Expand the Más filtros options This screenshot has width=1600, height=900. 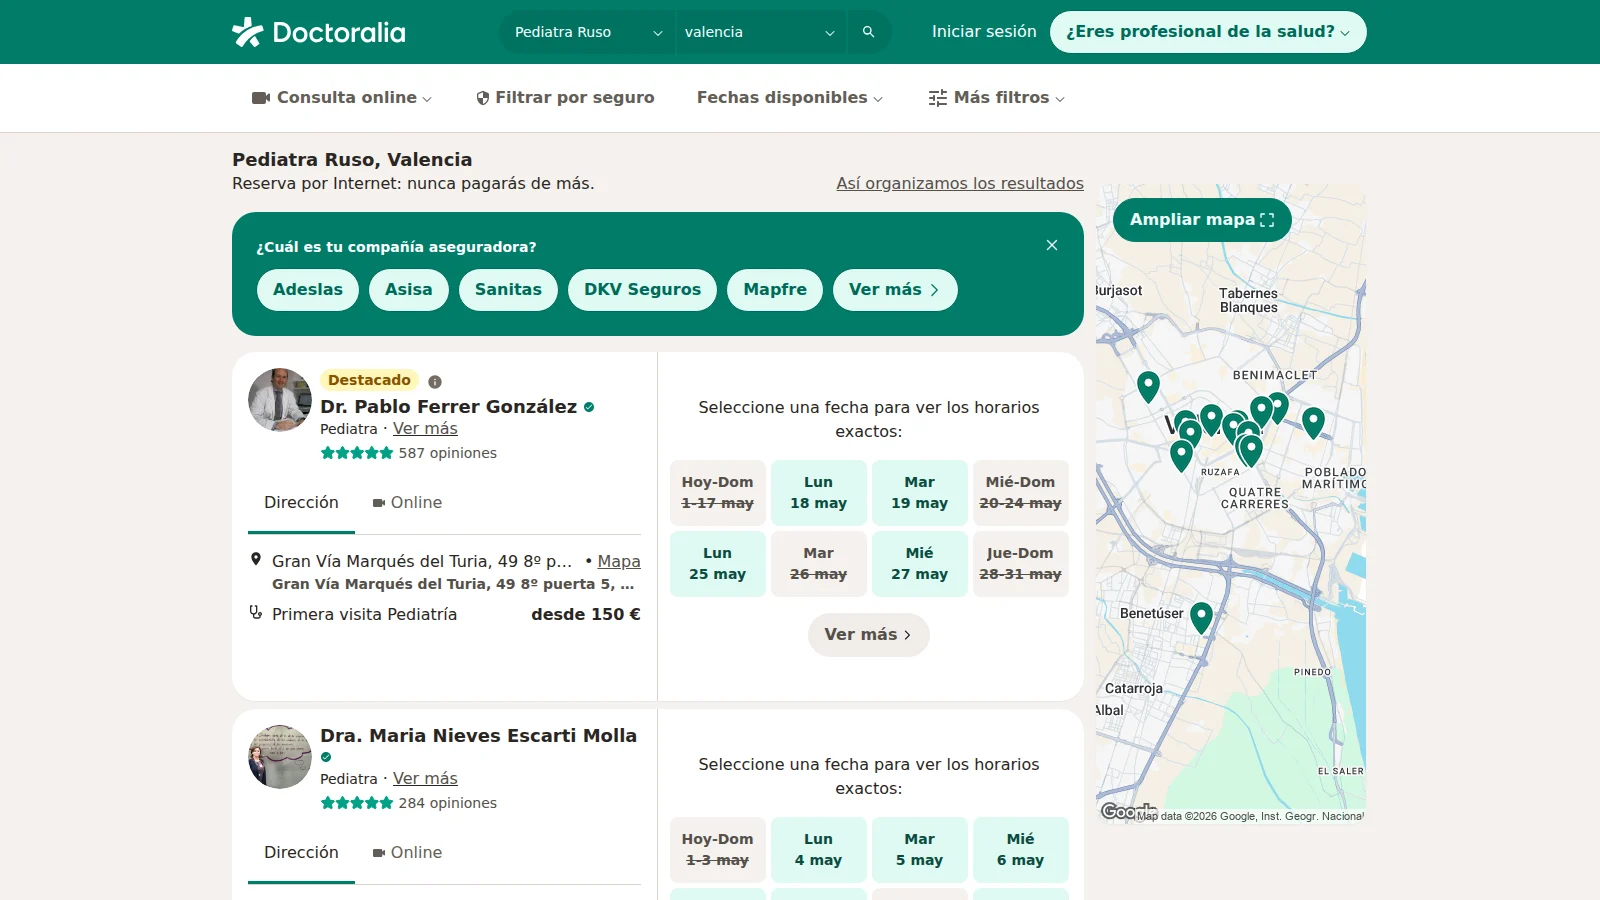pos(997,98)
